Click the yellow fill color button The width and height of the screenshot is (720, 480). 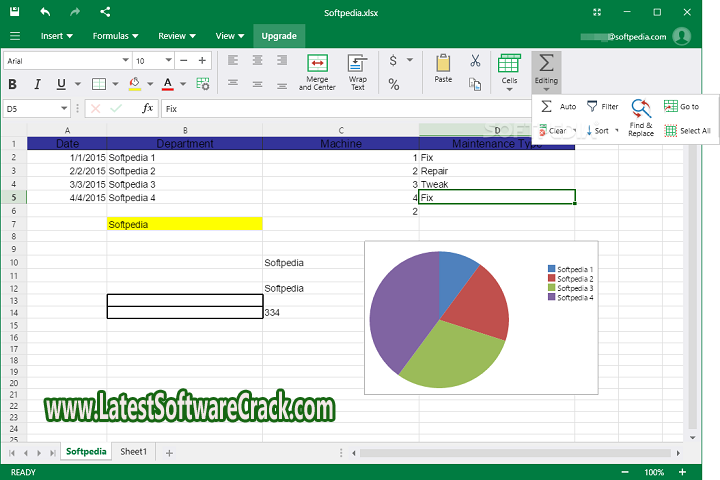coord(135,84)
